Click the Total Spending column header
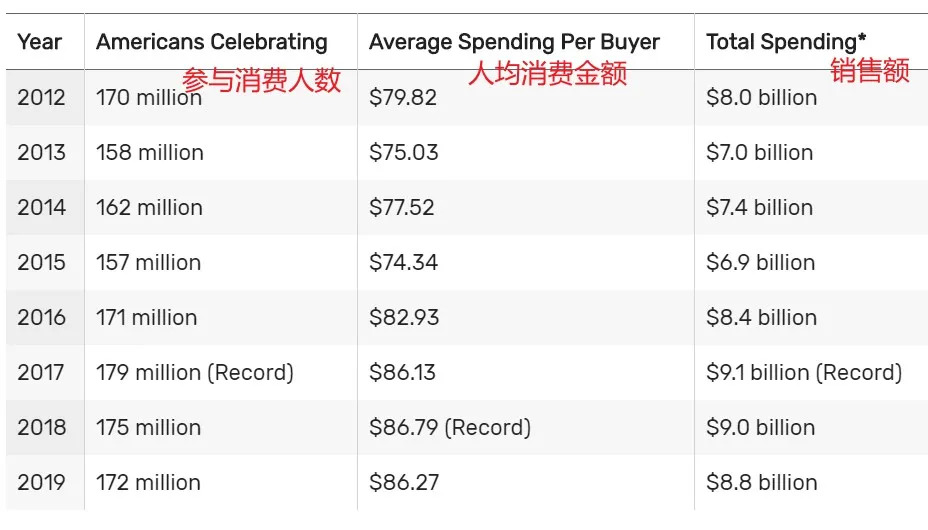The width and height of the screenshot is (928, 530). click(x=786, y=42)
